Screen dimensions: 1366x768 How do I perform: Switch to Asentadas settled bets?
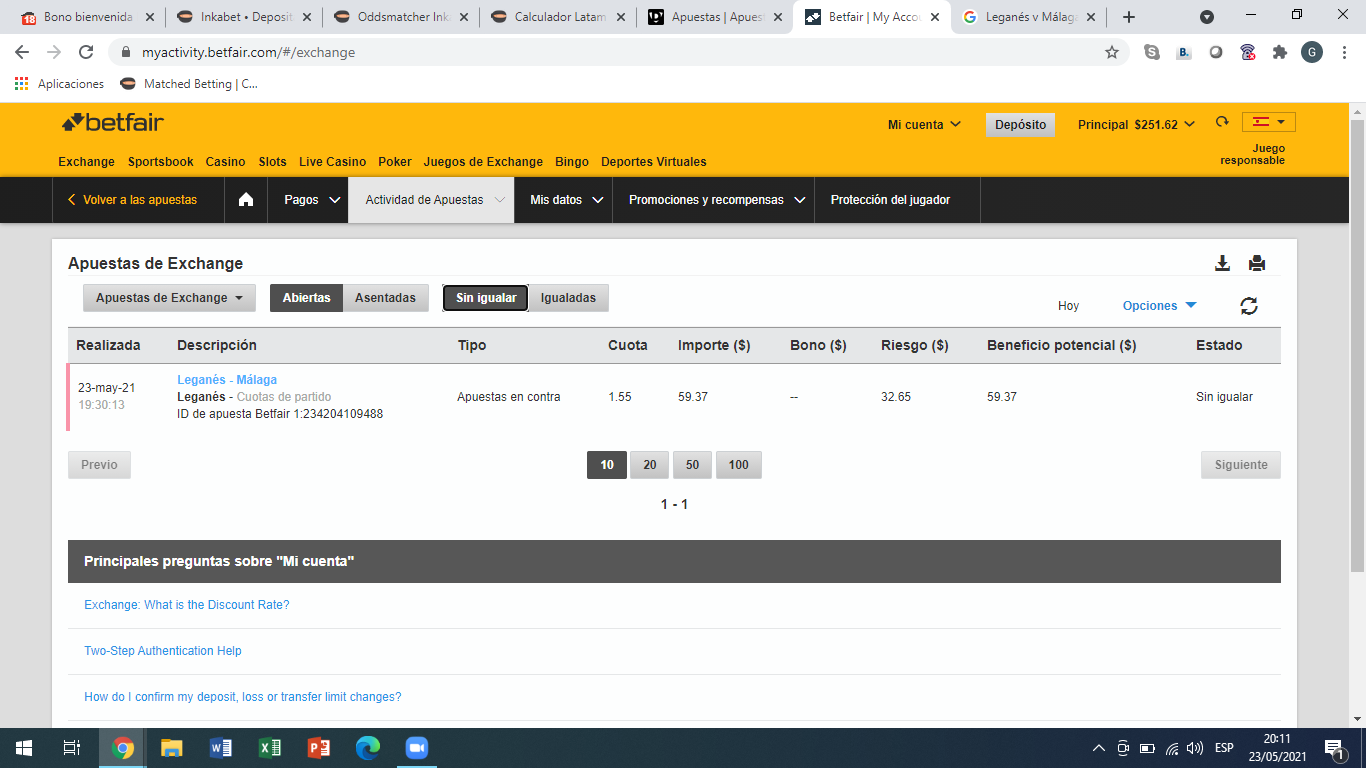[x=386, y=298]
